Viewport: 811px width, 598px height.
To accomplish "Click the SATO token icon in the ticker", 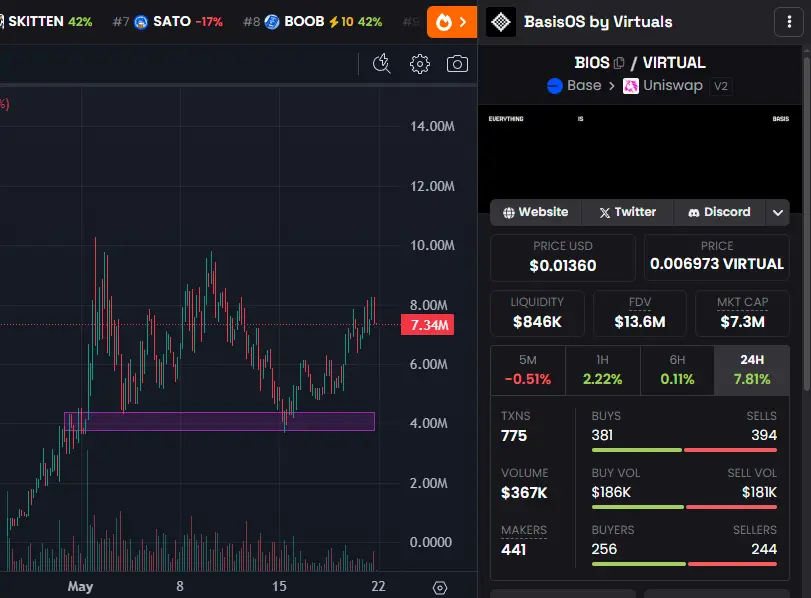I will coord(141,22).
